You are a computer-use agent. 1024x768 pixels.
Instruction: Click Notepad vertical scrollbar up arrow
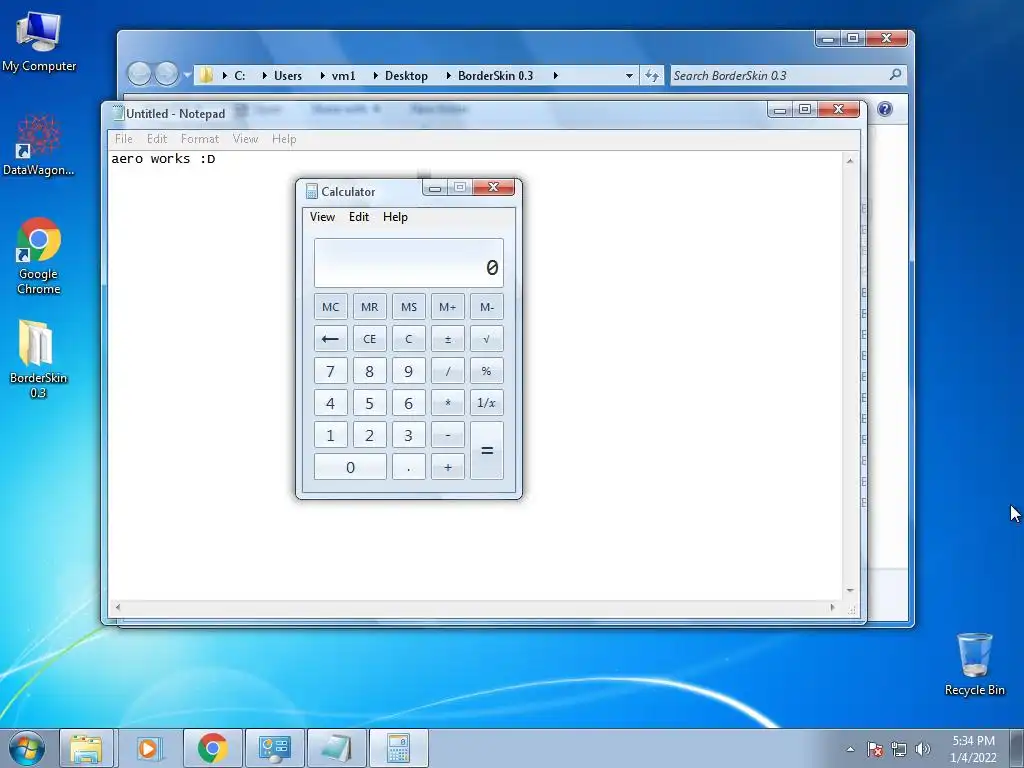[850, 161]
